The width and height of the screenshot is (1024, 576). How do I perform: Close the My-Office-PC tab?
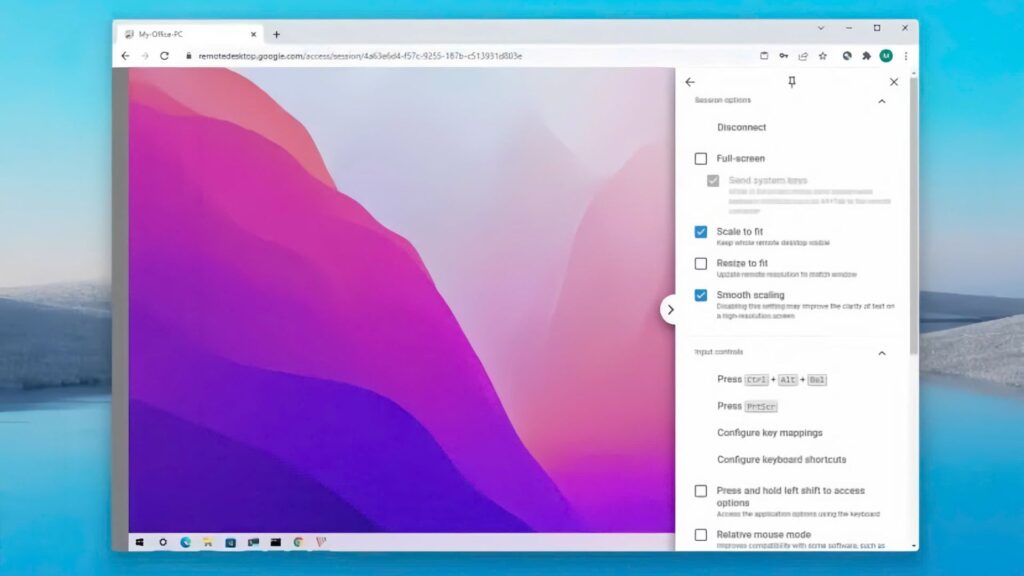coord(253,35)
